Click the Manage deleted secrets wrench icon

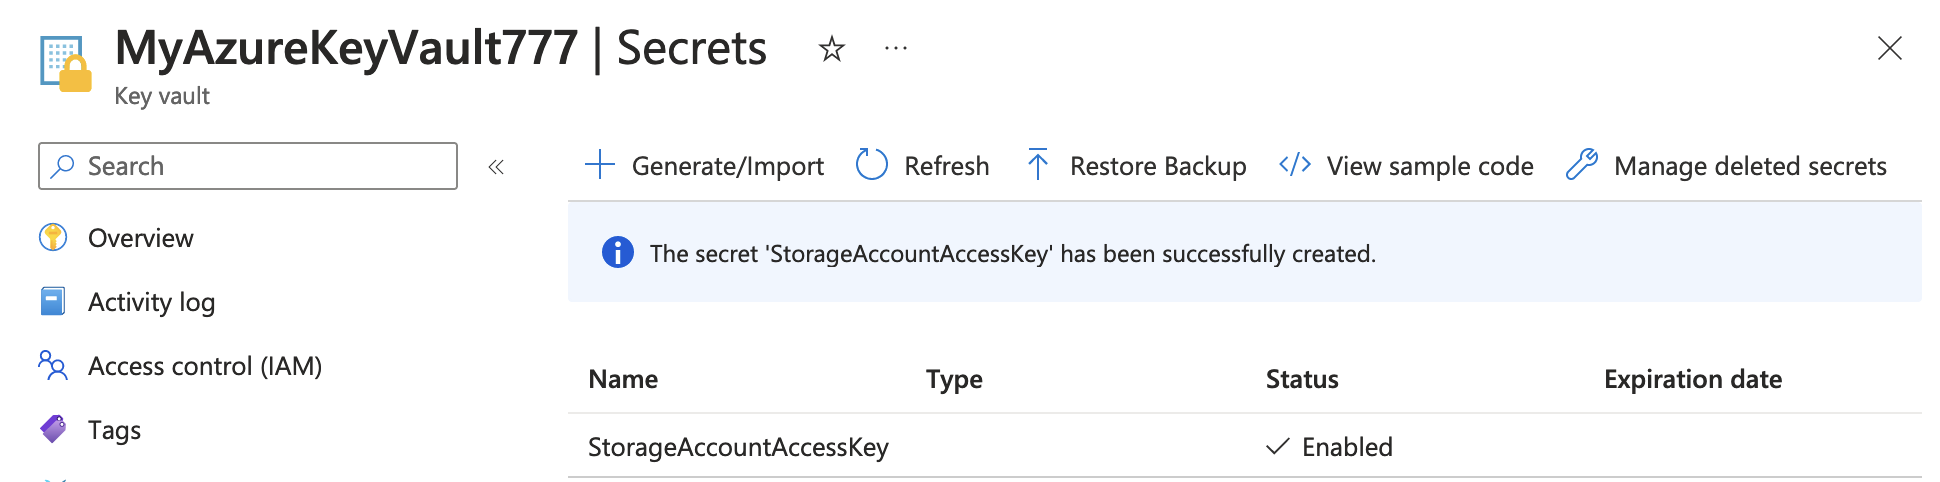point(1582,165)
